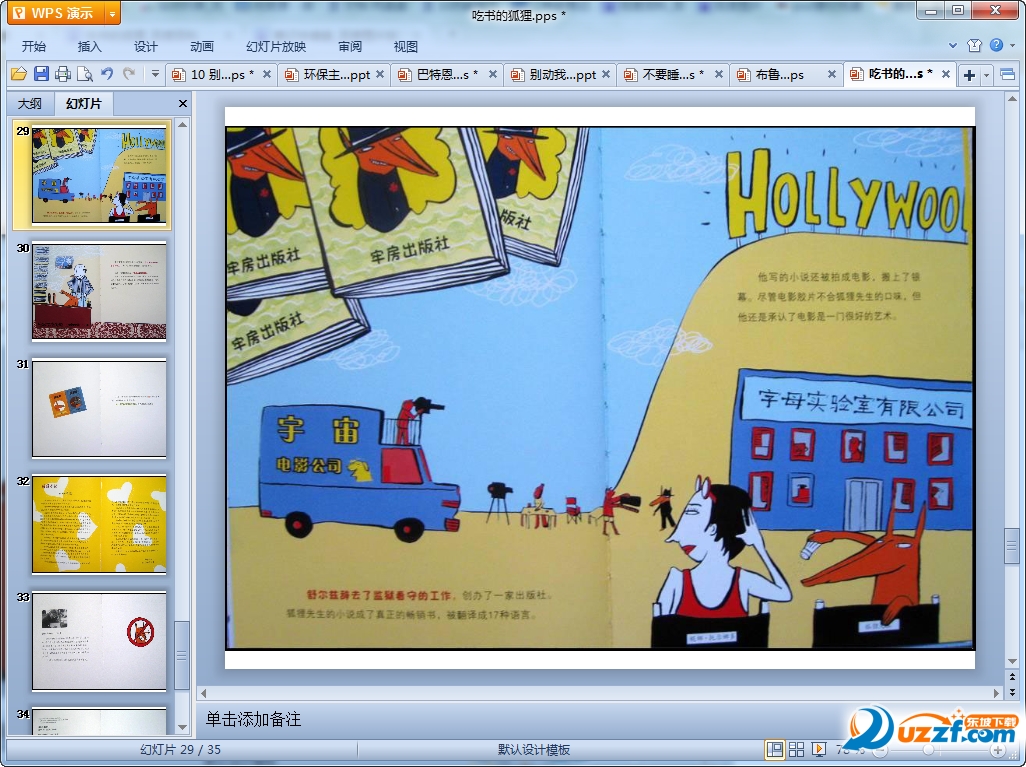Select slide 29 thumbnail

(99, 175)
